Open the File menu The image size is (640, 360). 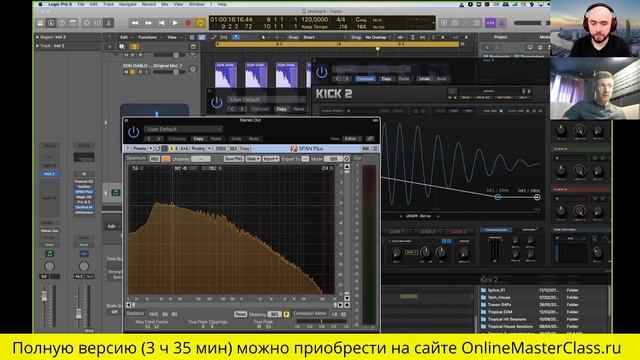(81, 4)
